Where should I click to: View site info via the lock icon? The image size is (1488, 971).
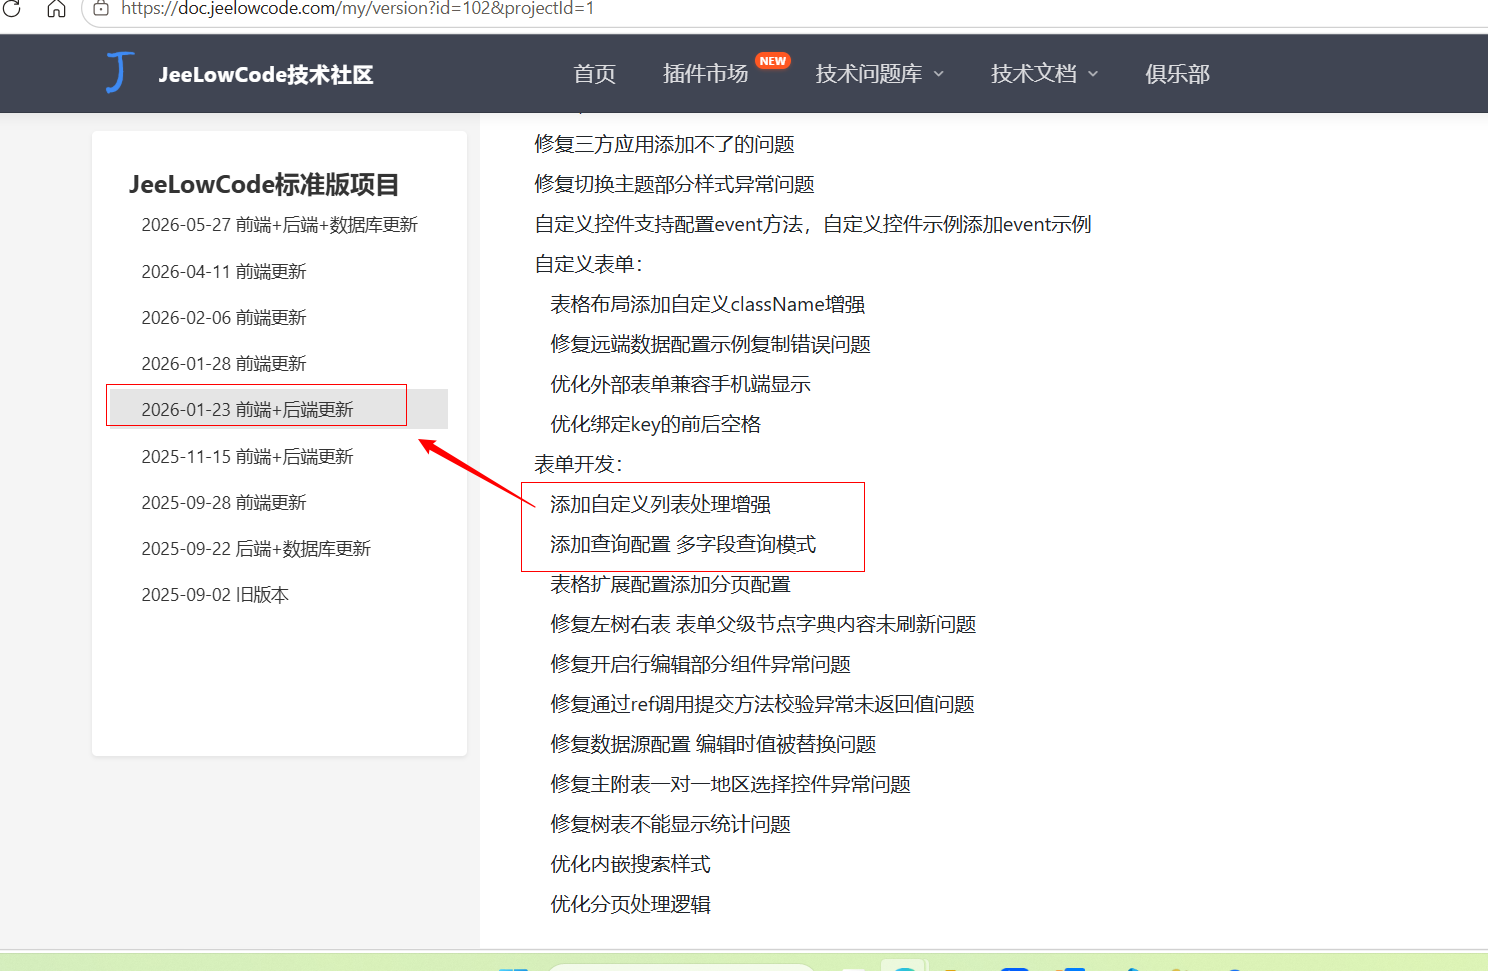point(101,8)
